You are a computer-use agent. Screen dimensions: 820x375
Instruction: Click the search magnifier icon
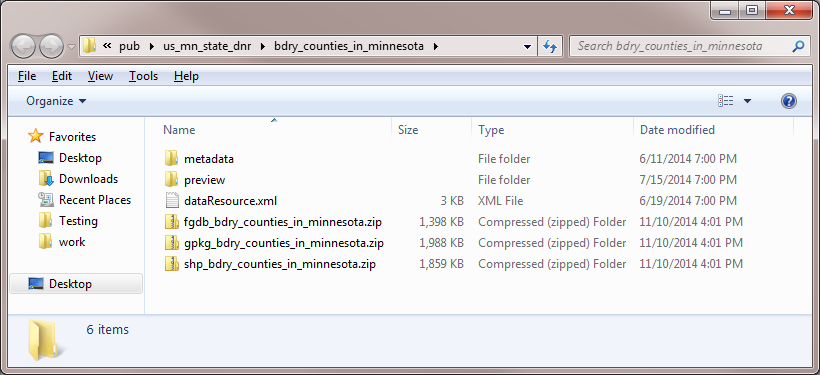(x=798, y=46)
